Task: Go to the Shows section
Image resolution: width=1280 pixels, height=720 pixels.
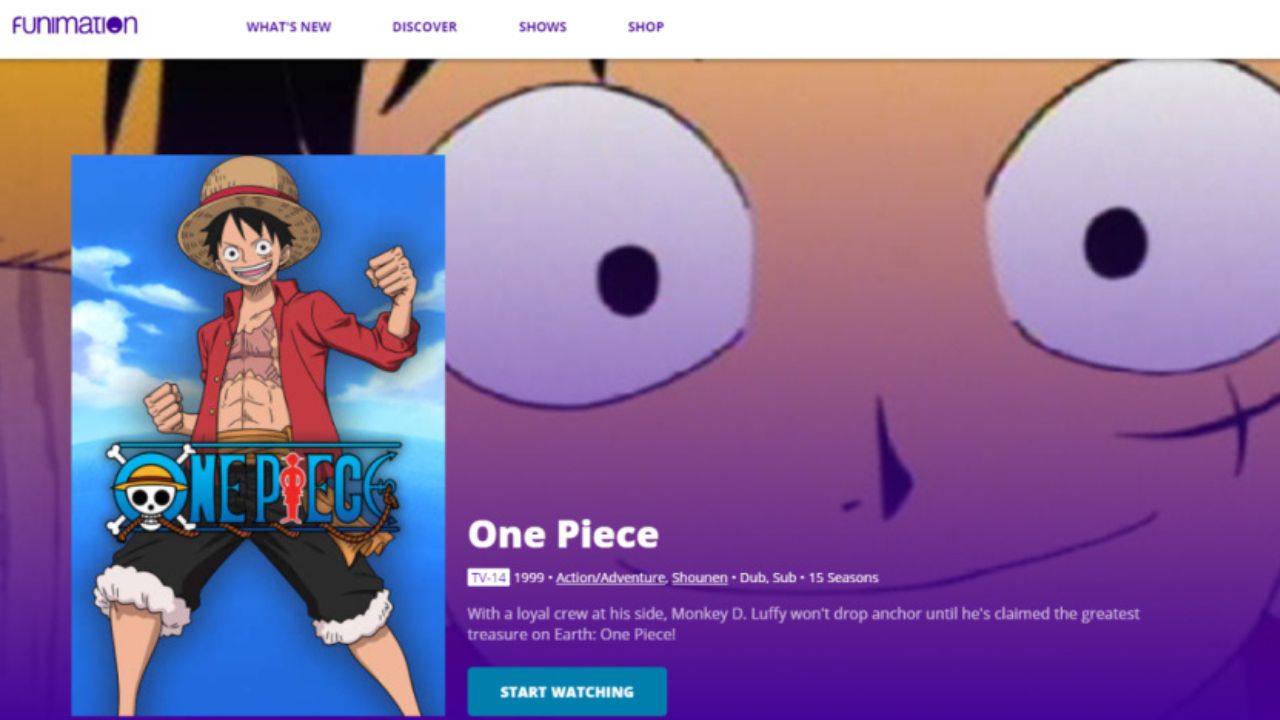Action: 542,27
